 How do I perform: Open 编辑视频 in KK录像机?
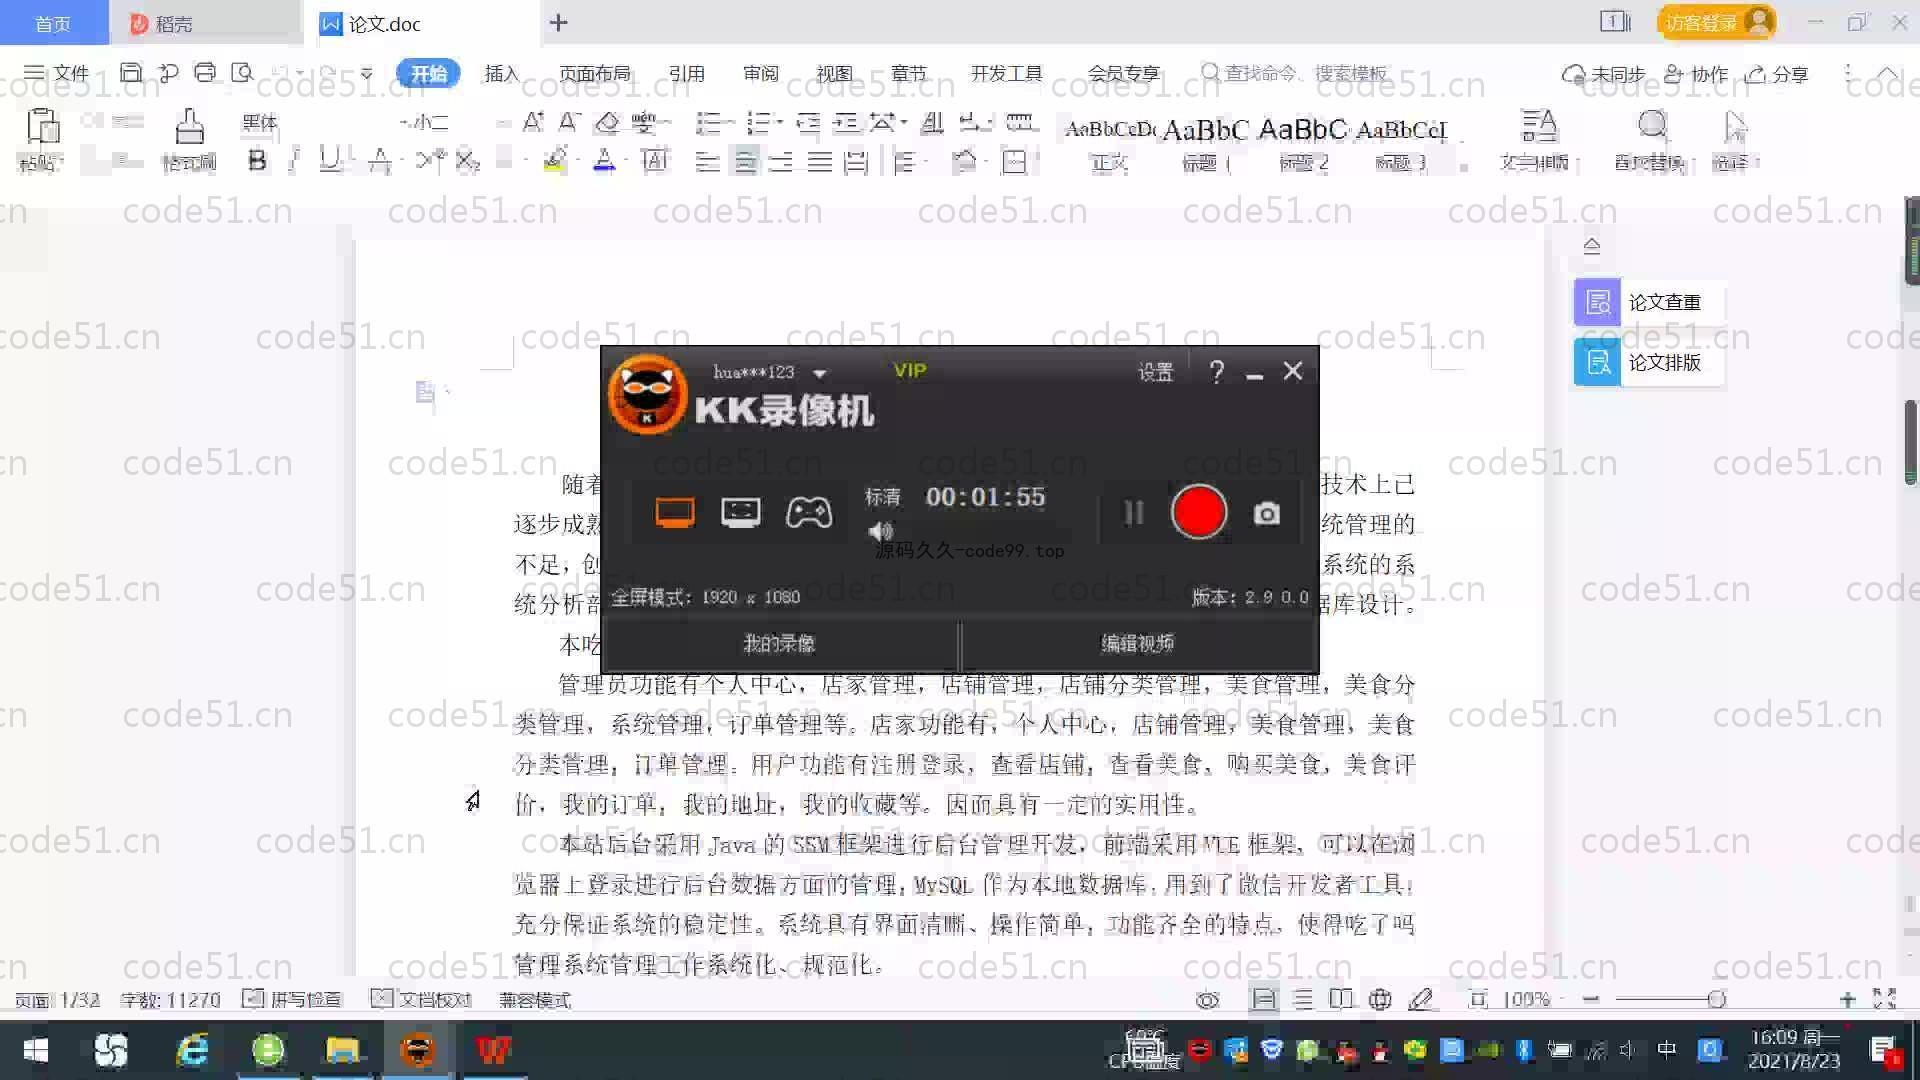point(1138,643)
